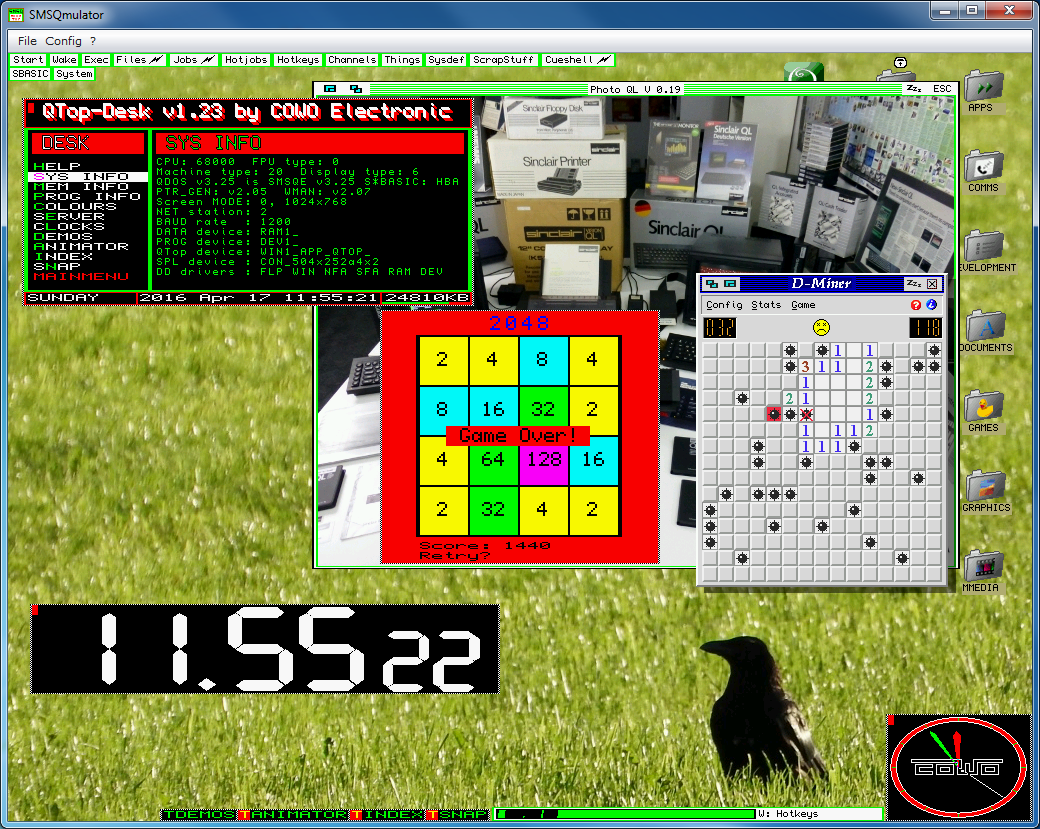Click the Start button on the launch bar
1040x829 pixels.
(x=28, y=60)
